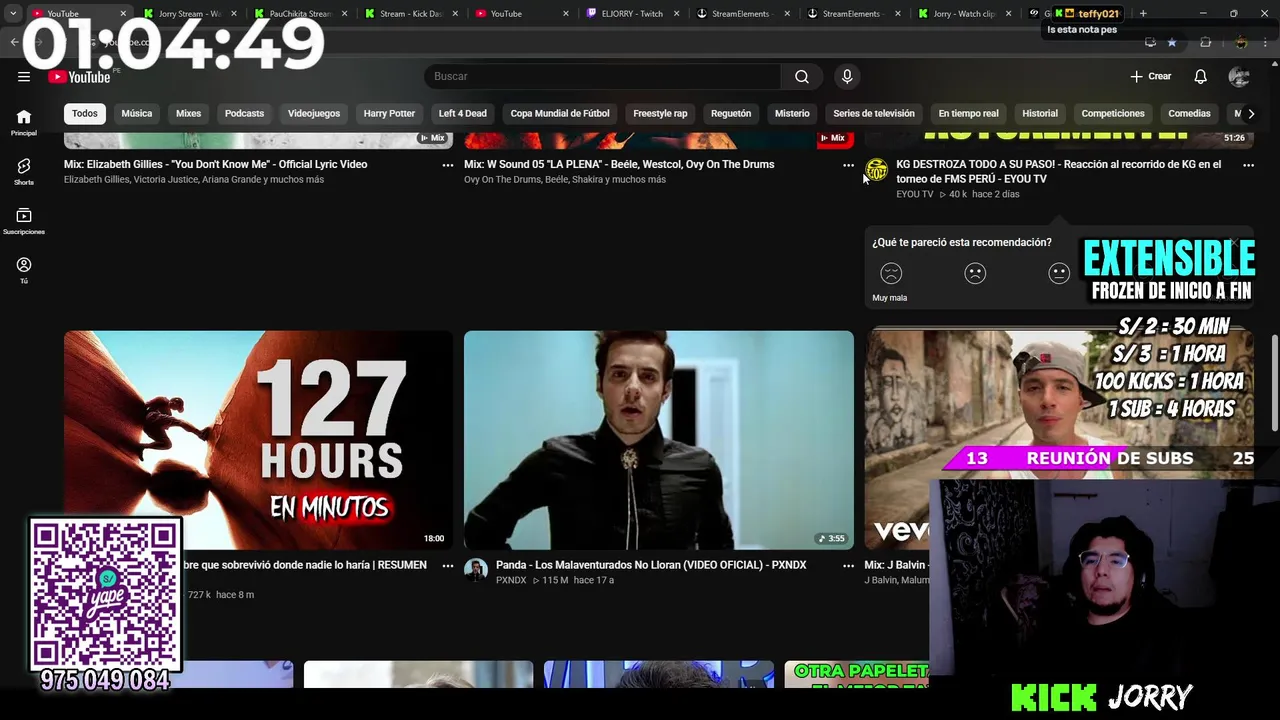Open a new browser tab

pos(1143,13)
